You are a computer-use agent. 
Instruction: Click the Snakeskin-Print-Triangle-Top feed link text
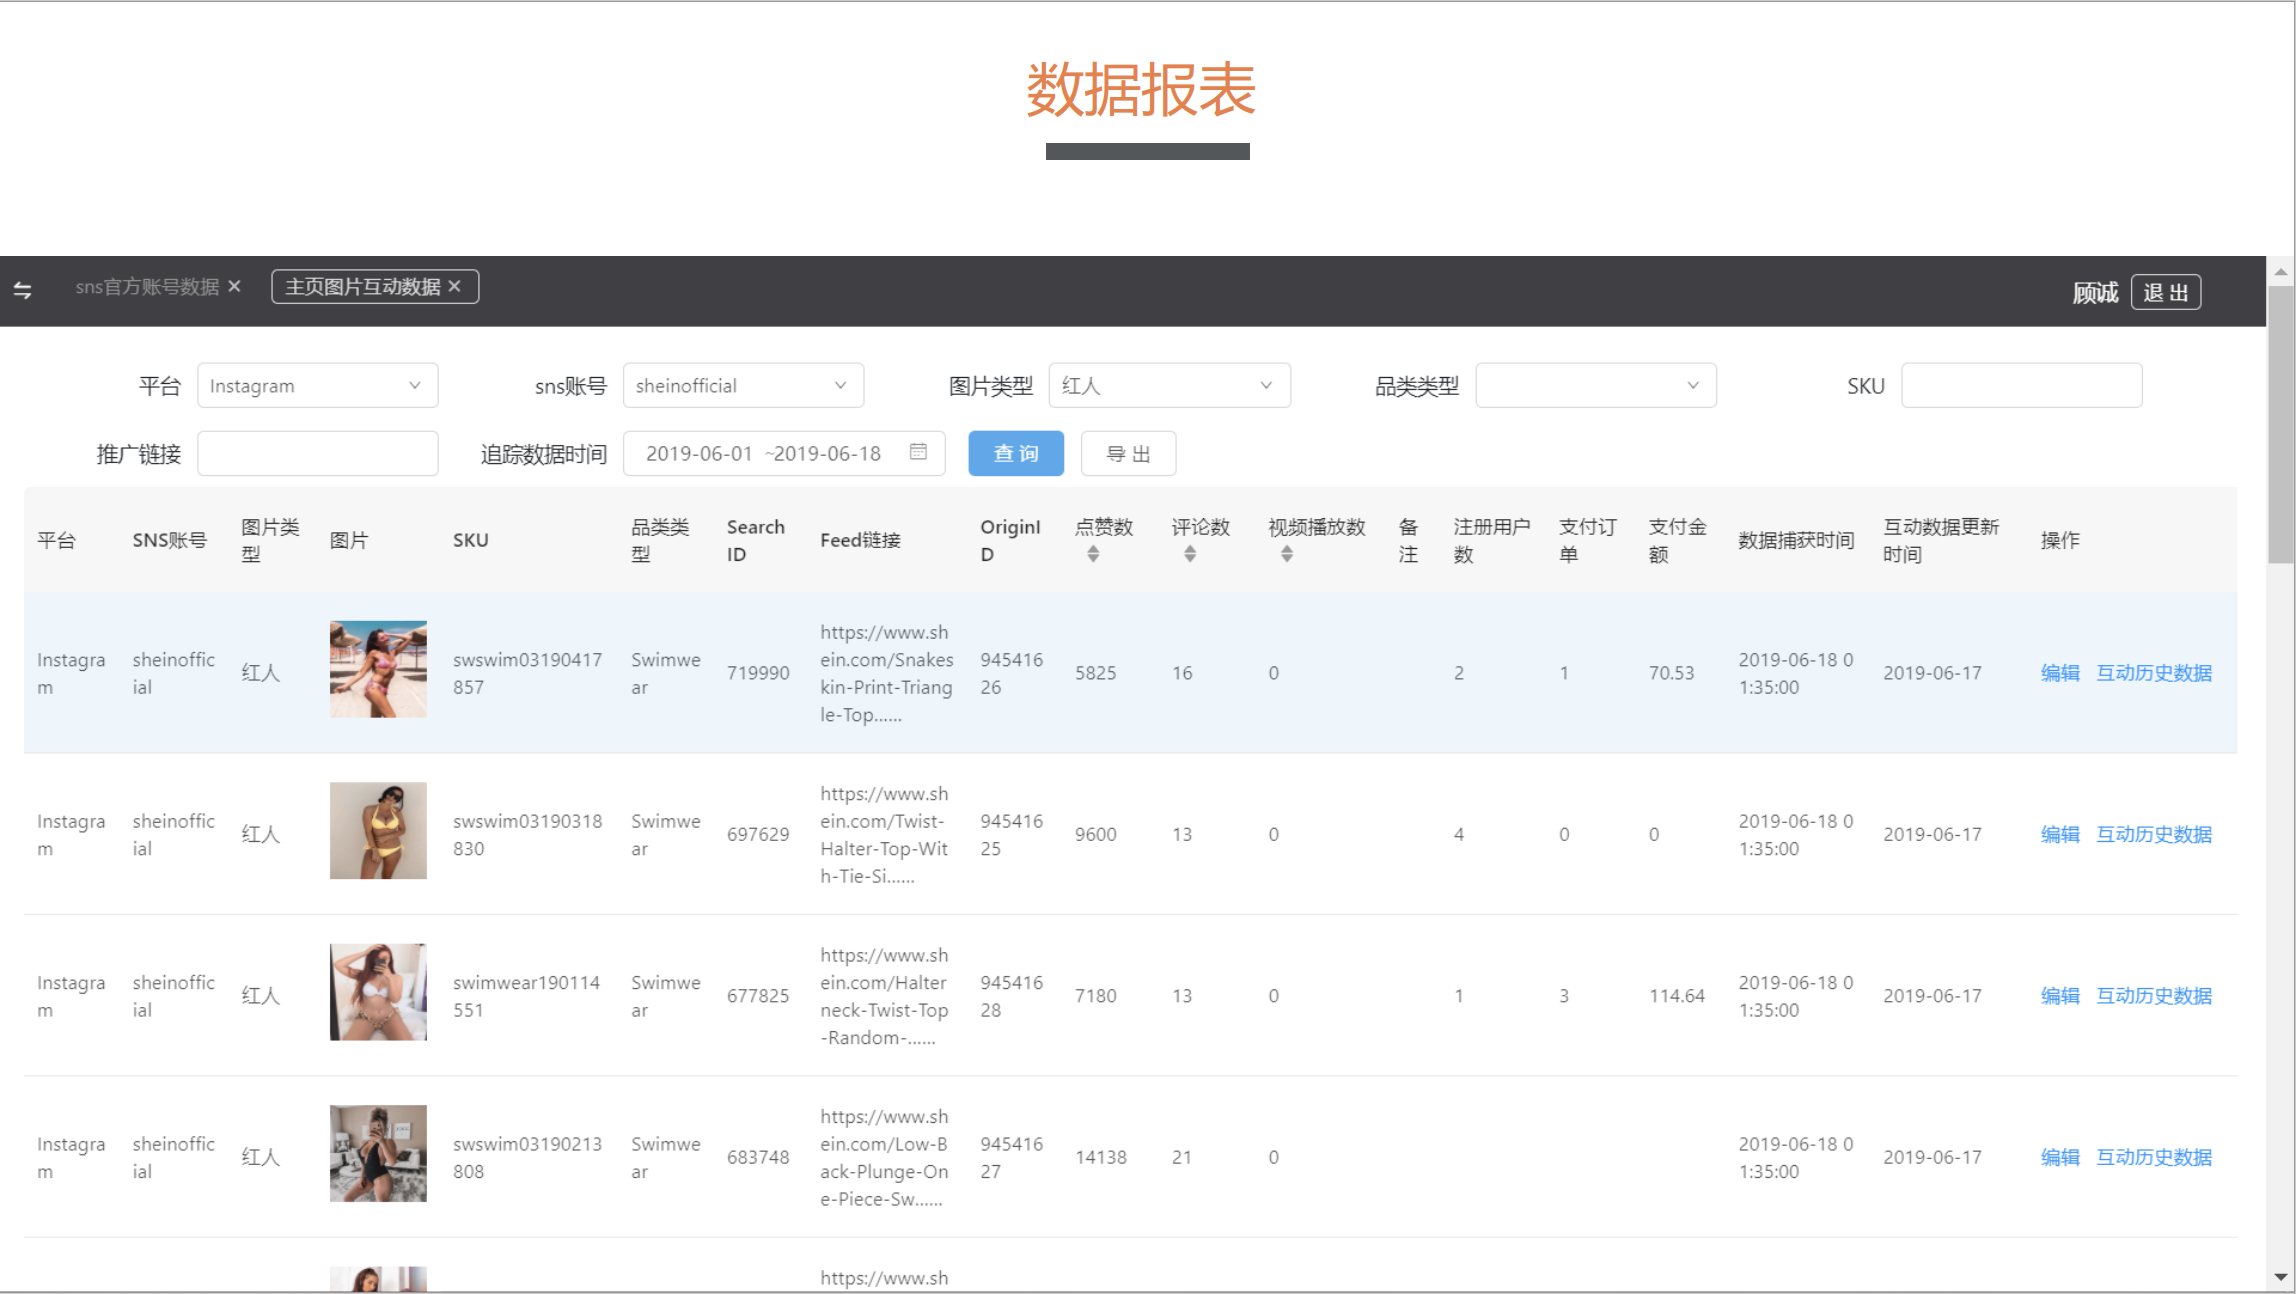click(x=886, y=673)
